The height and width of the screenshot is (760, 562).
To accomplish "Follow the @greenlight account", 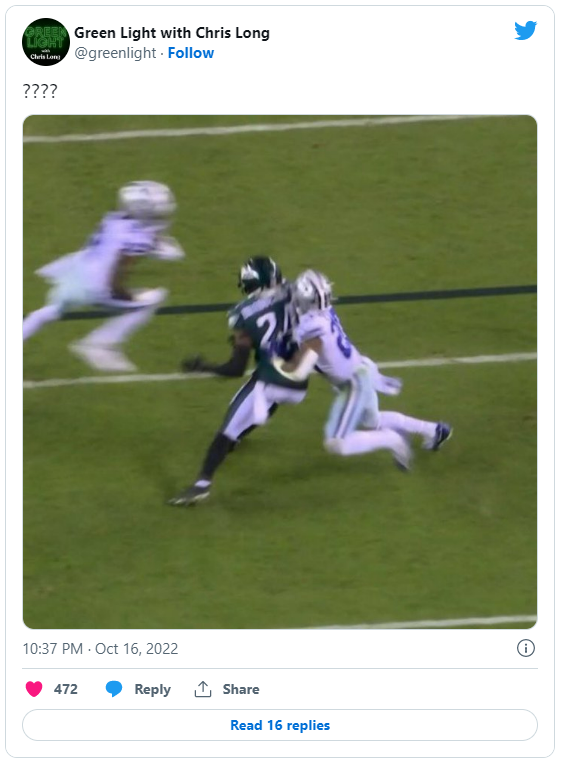I will coord(191,53).
